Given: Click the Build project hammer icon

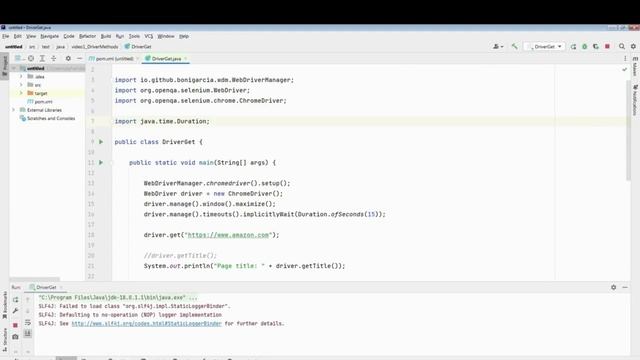Looking at the screenshot, I should [x=515, y=47].
